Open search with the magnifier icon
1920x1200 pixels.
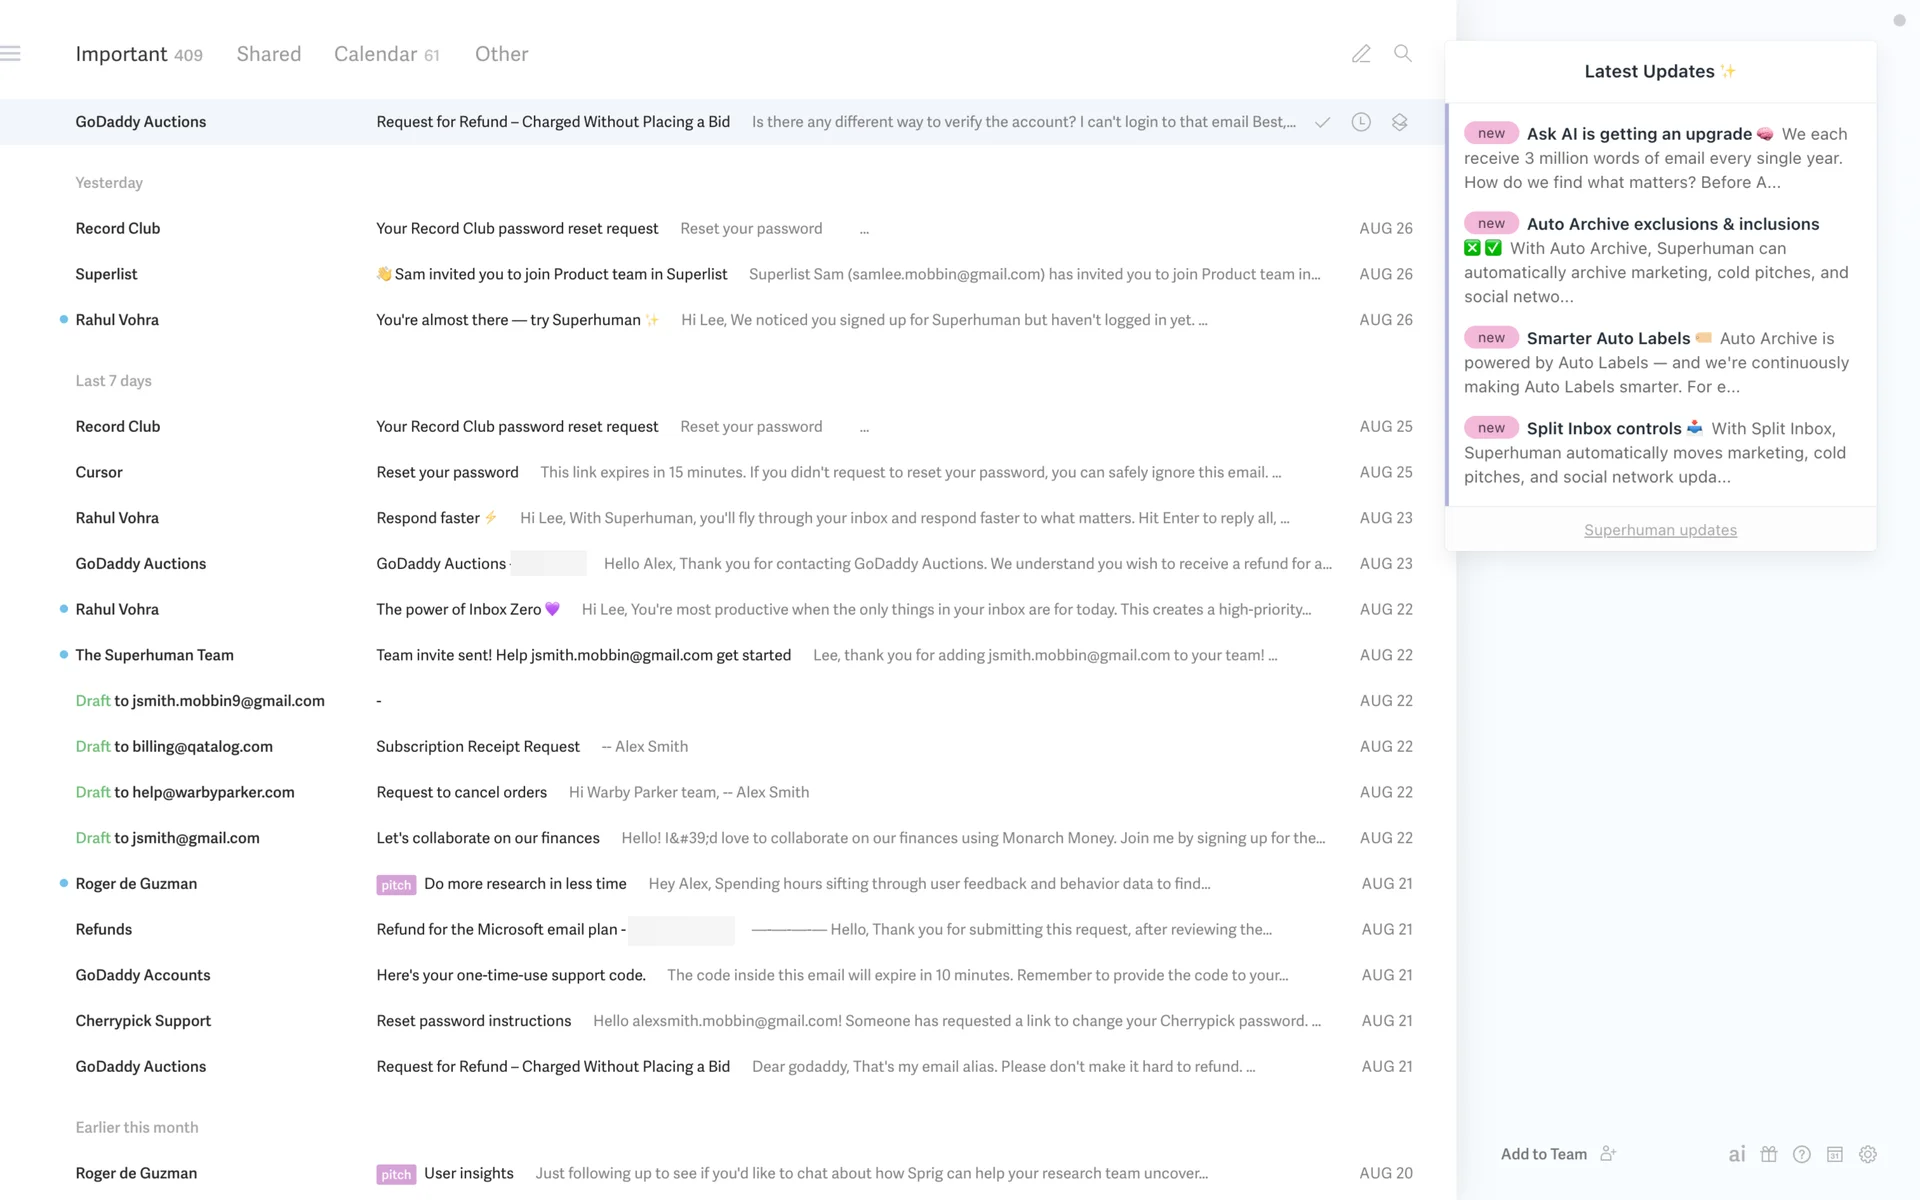(1403, 54)
